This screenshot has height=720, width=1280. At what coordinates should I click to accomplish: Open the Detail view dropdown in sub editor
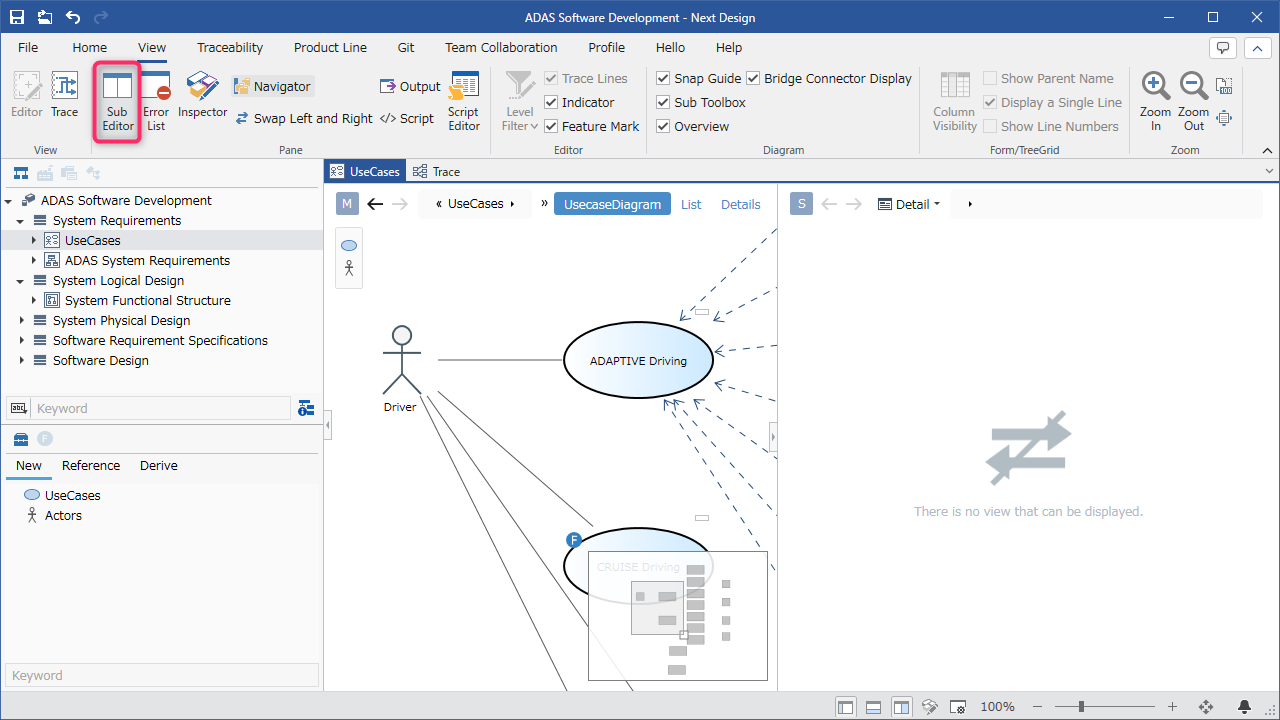(909, 204)
